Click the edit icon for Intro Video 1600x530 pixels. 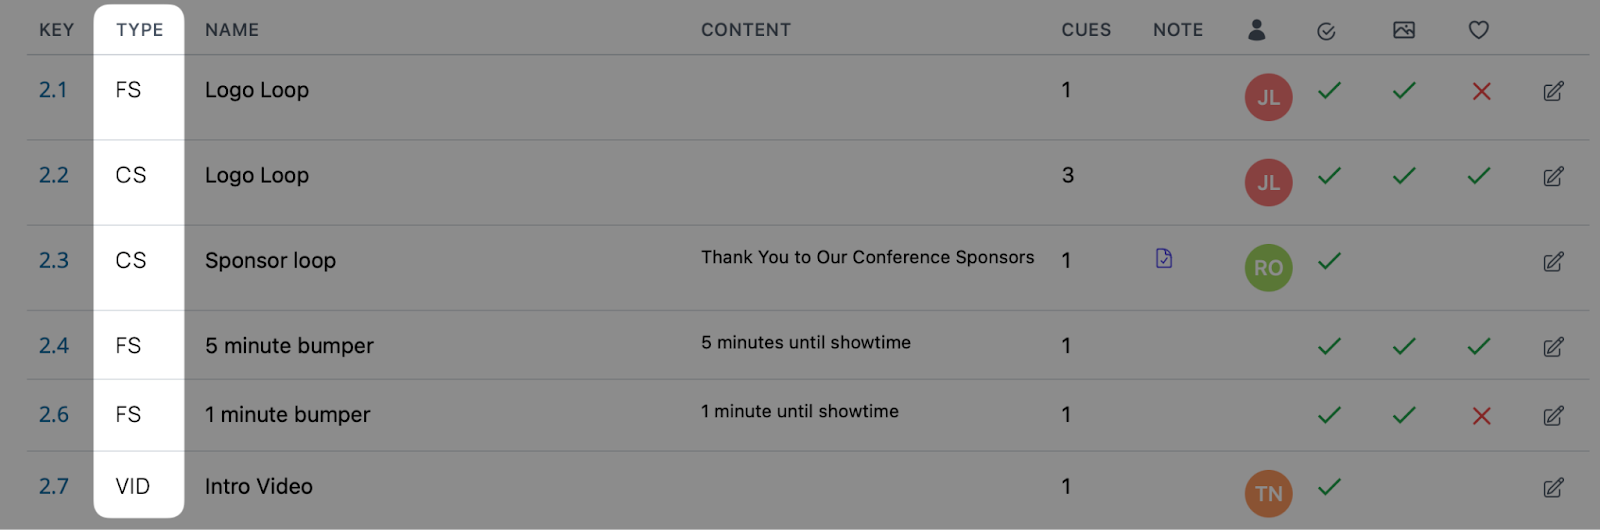[x=1553, y=488]
